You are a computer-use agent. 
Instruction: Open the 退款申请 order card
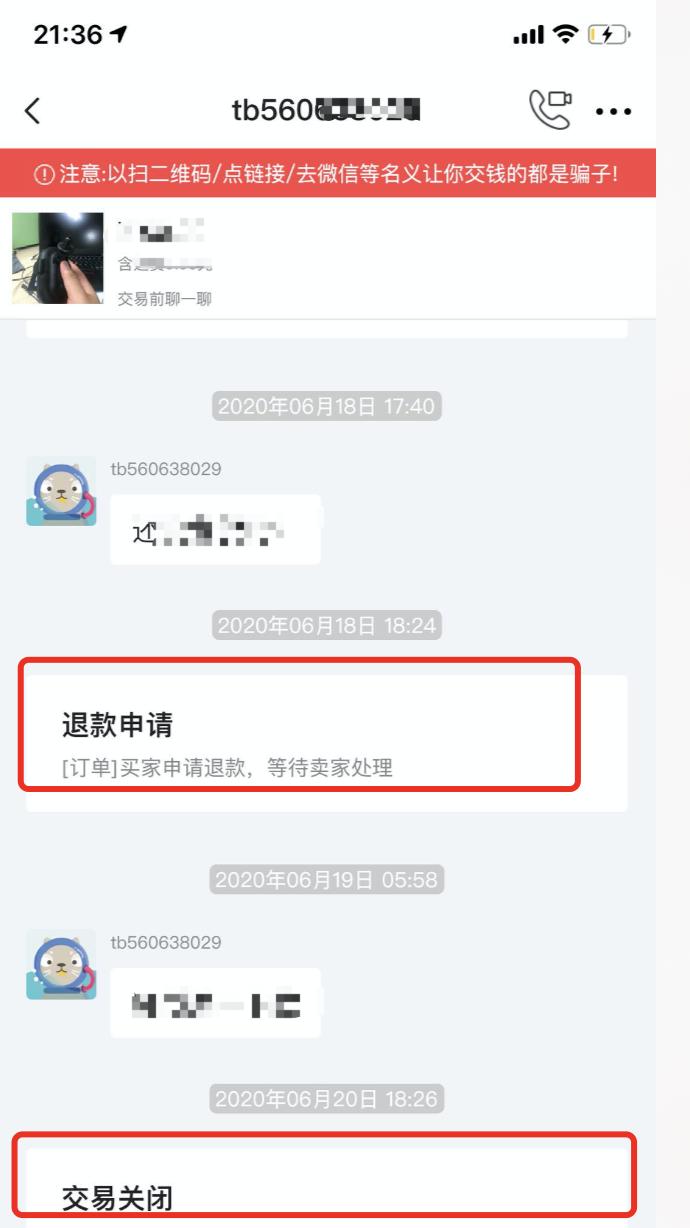pyautogui.click(x=327, y=743)
